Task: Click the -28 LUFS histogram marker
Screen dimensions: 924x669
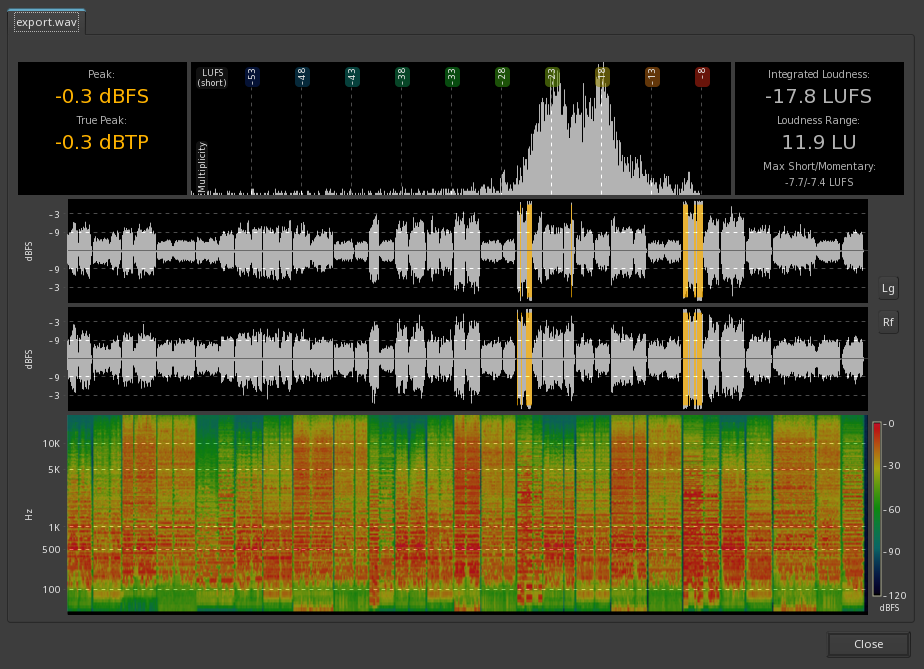Action: tap(502, 76)
